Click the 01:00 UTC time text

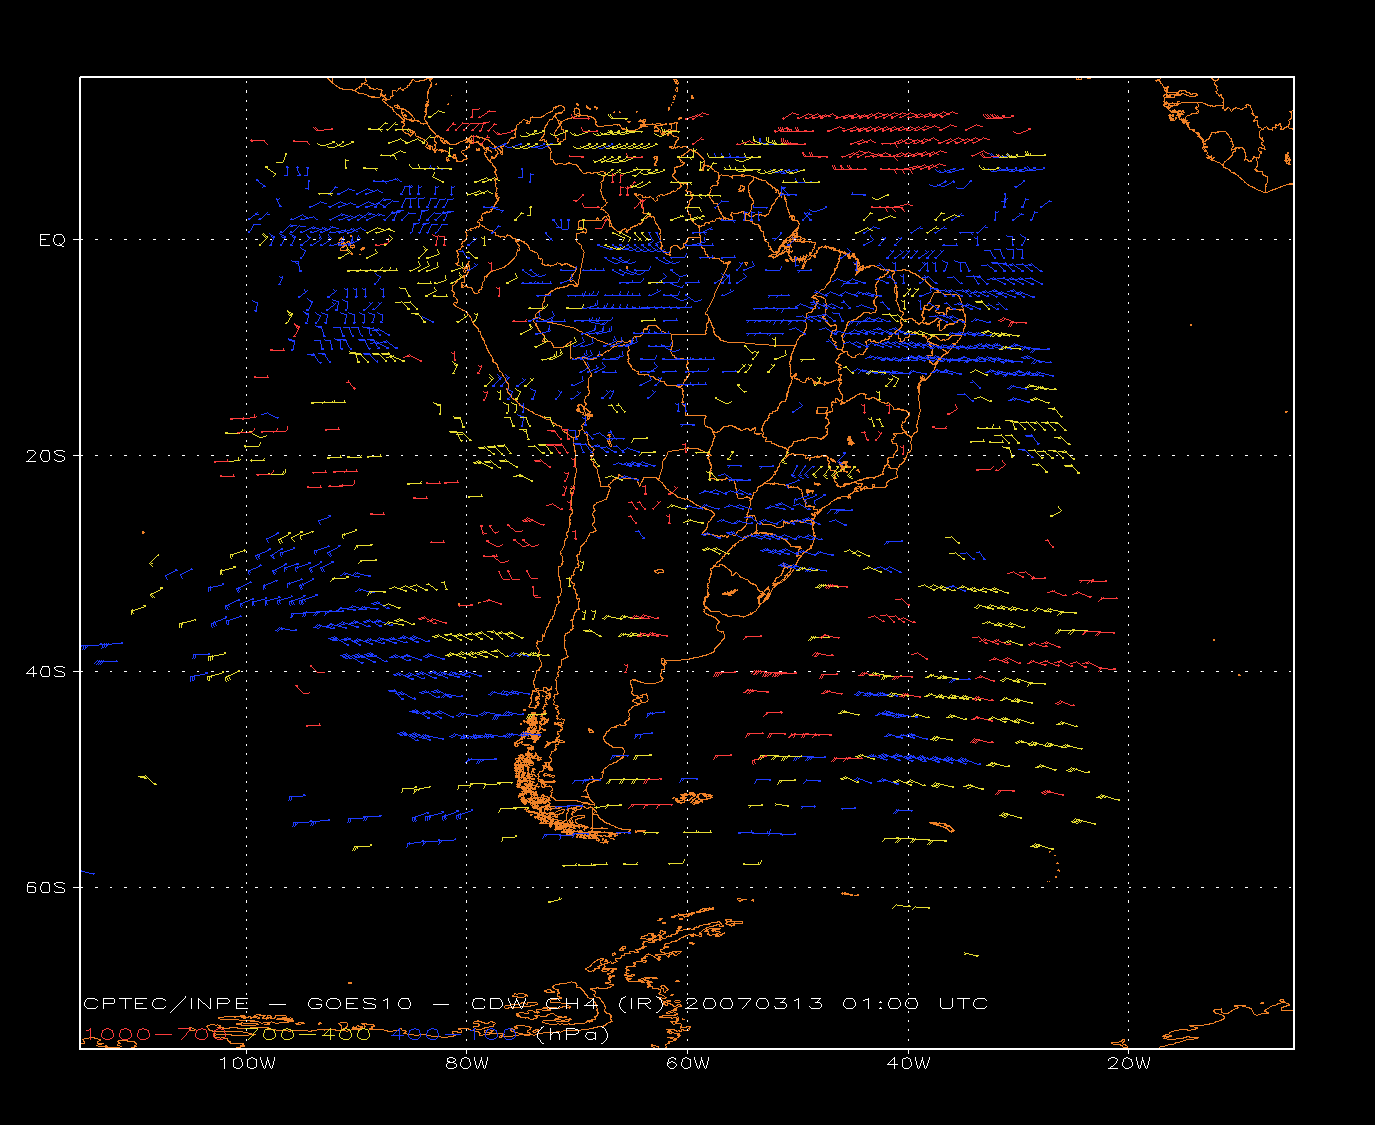(x=916, y=1004)
